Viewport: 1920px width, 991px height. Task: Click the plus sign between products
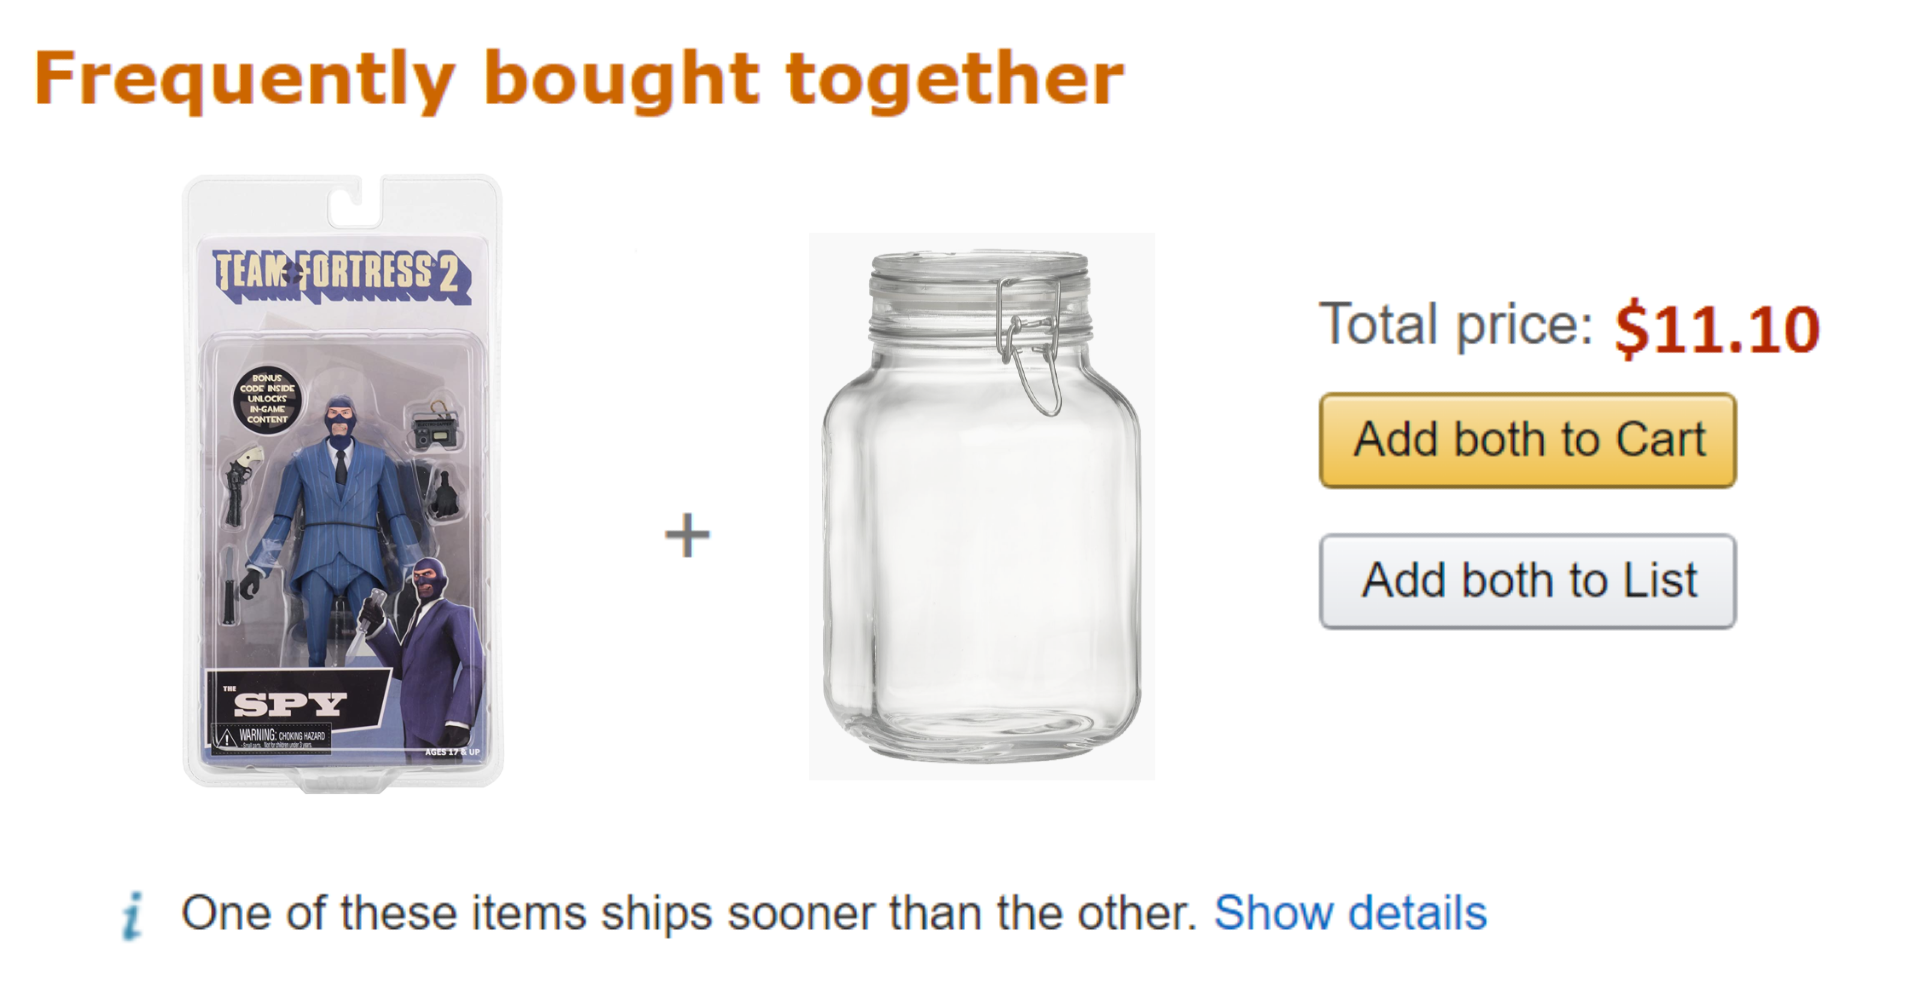pyautogui.click(x=687, y=535)
